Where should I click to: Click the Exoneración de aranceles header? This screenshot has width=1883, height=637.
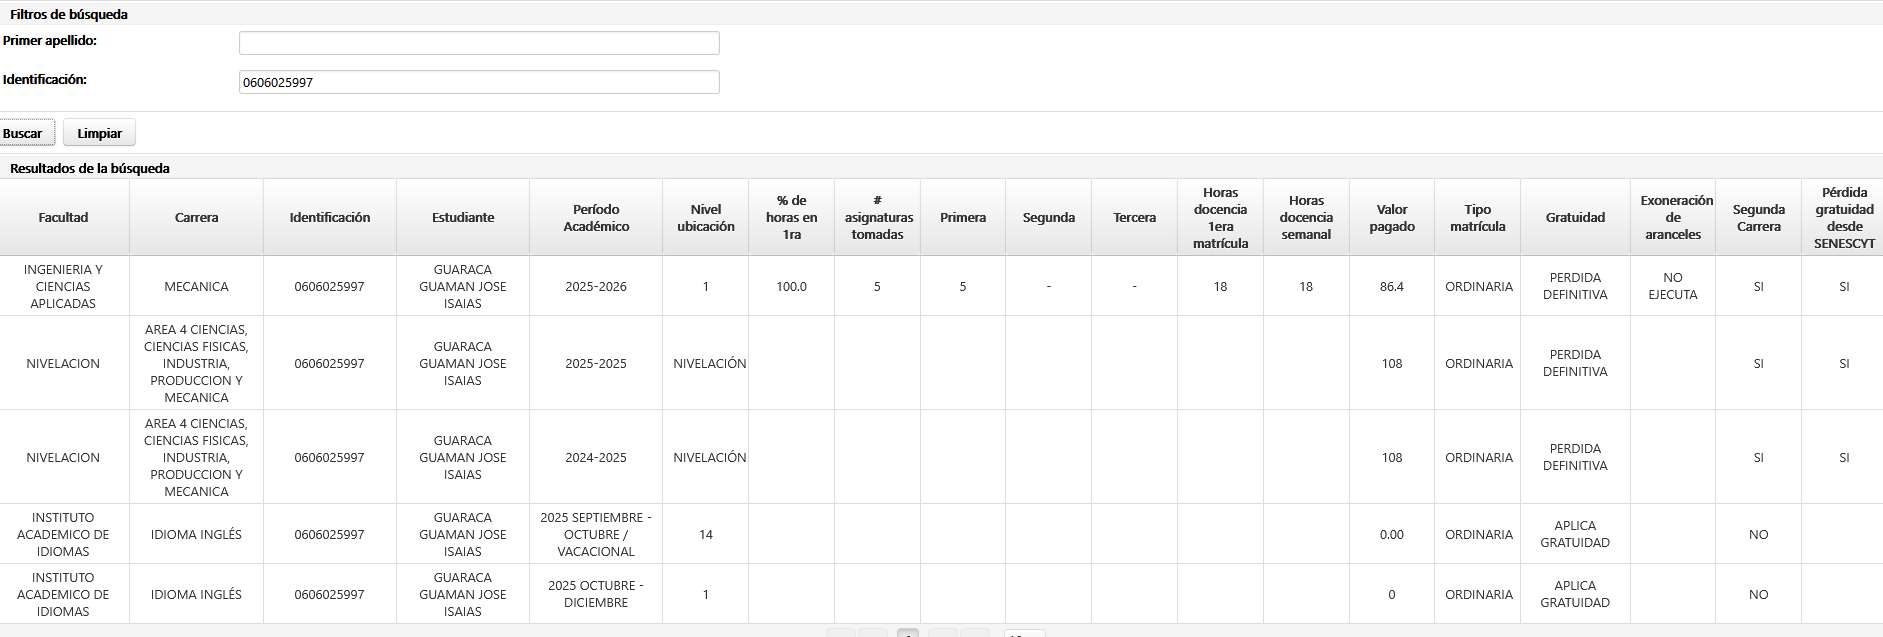tap(1672, 217)
